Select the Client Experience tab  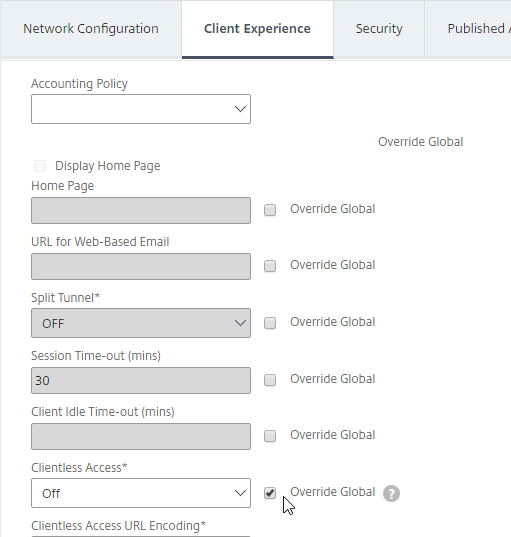(x=258, y=29)
